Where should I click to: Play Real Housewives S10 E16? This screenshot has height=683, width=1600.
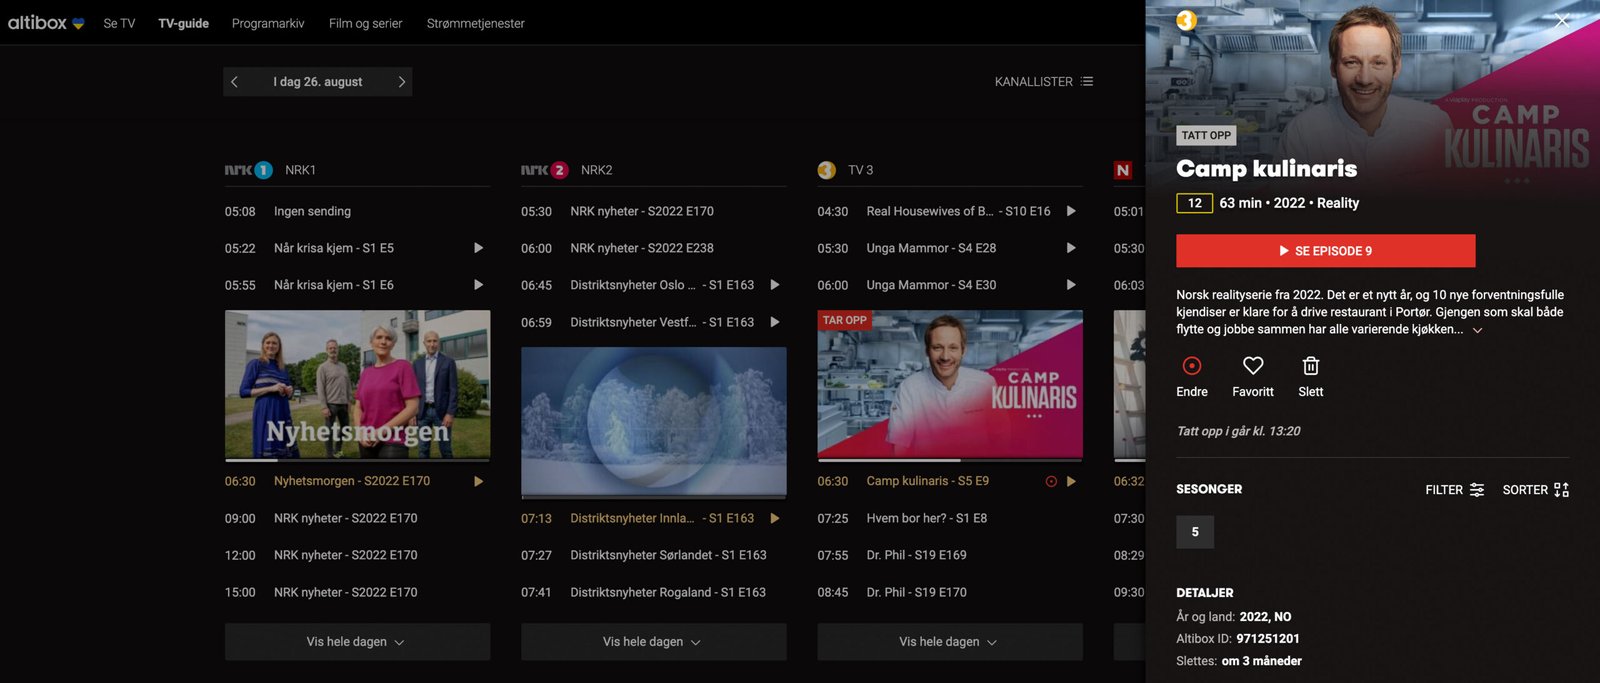click(x=1071, y=211)
